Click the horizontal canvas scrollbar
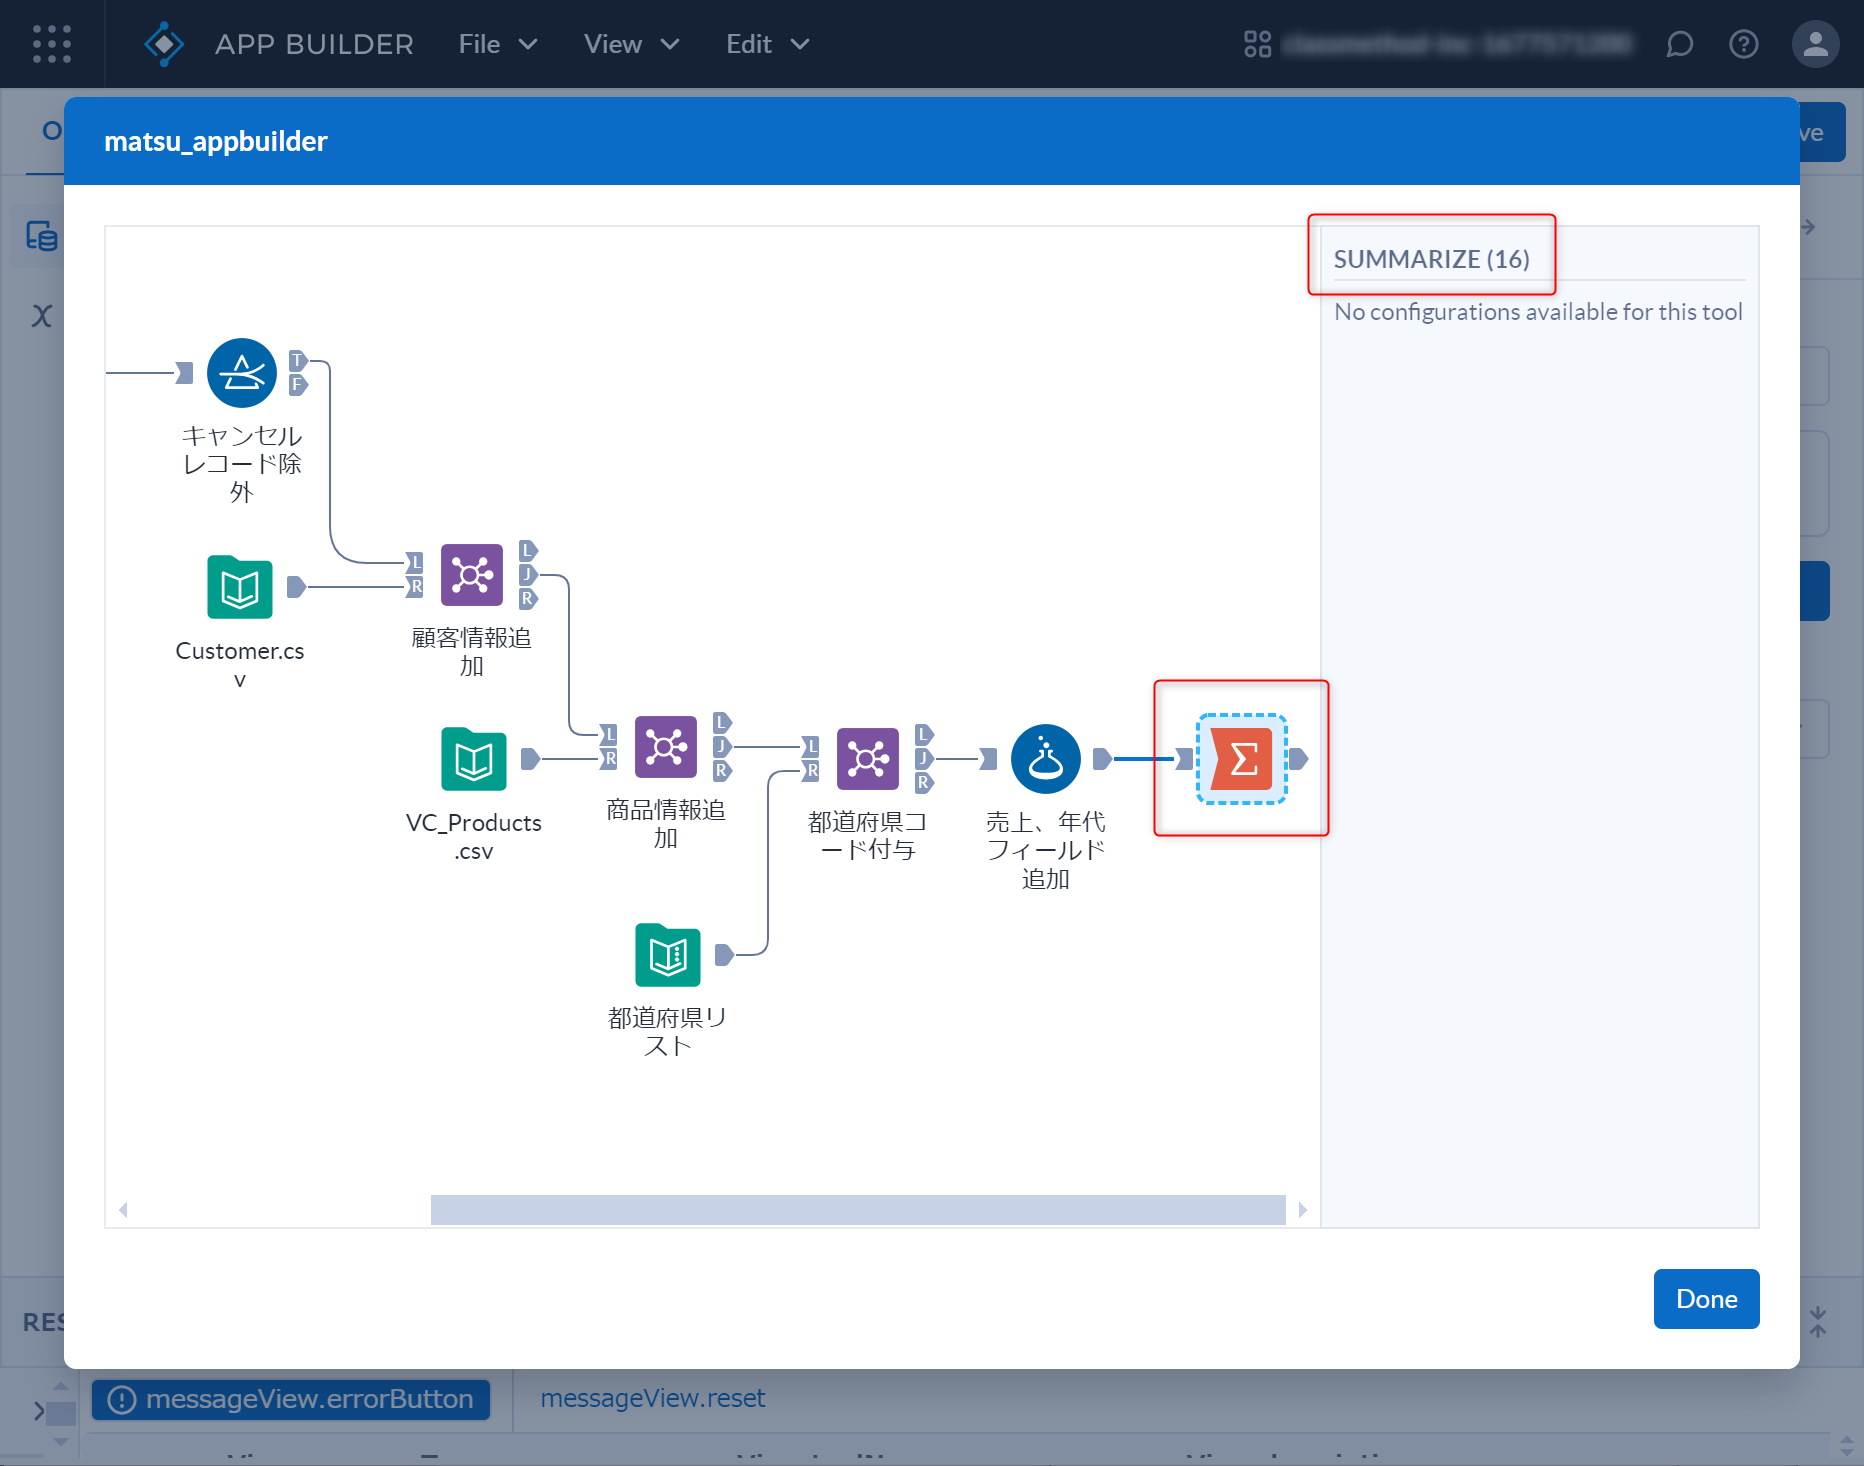 point(857,1209)
